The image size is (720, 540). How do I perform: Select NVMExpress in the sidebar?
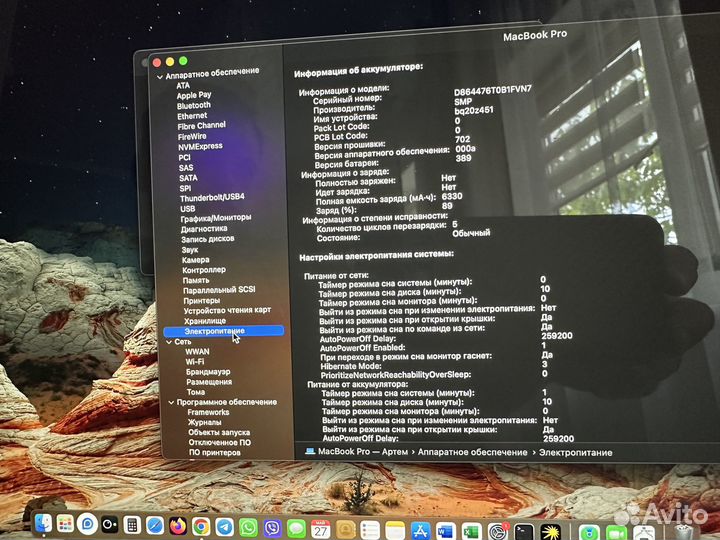(200, 146)
